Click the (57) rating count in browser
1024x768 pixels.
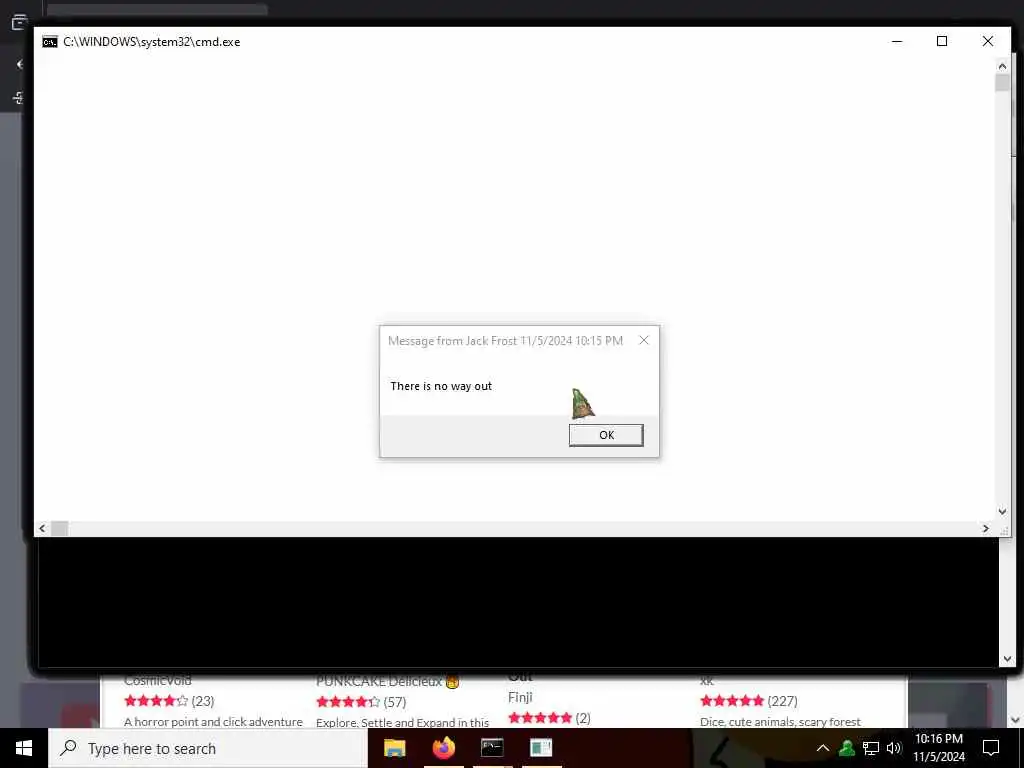(x=394, y=702)
